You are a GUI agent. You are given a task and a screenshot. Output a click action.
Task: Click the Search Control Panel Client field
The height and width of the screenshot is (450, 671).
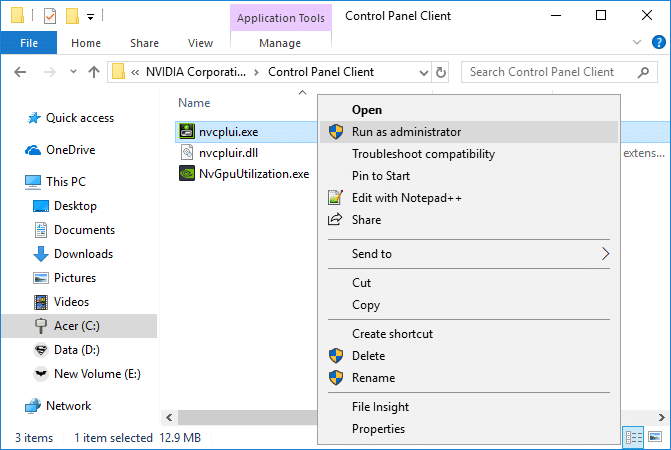[x=548, y=72]
